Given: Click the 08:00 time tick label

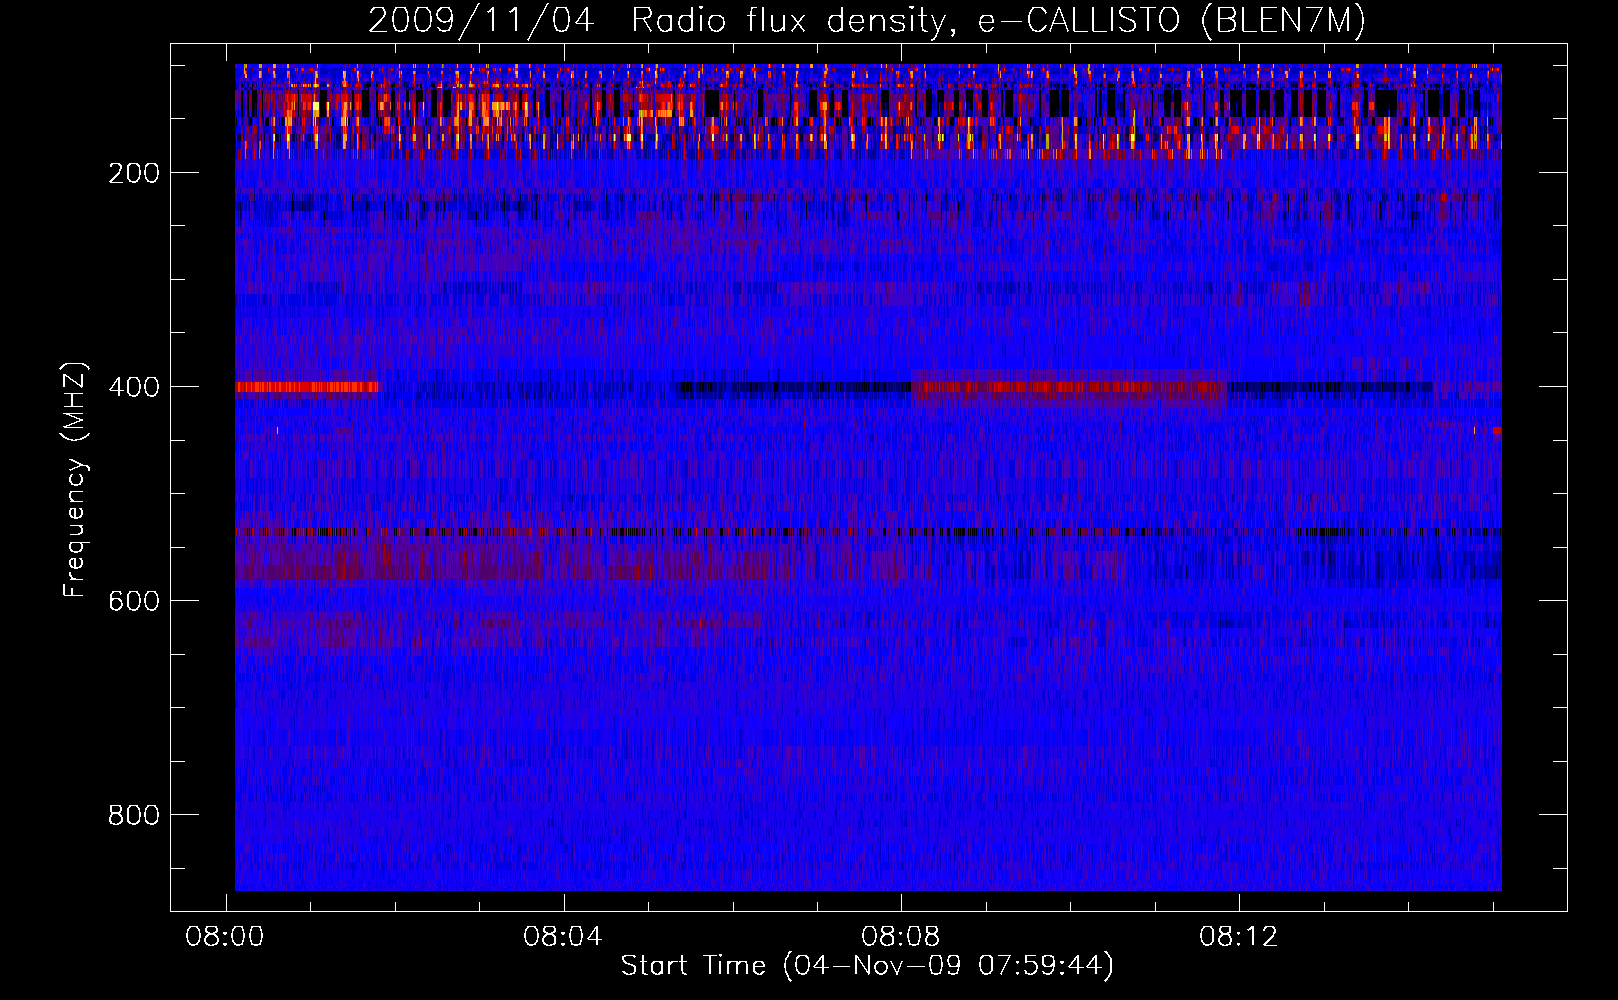Looking at the screenshot, I should tap(225, 937).
